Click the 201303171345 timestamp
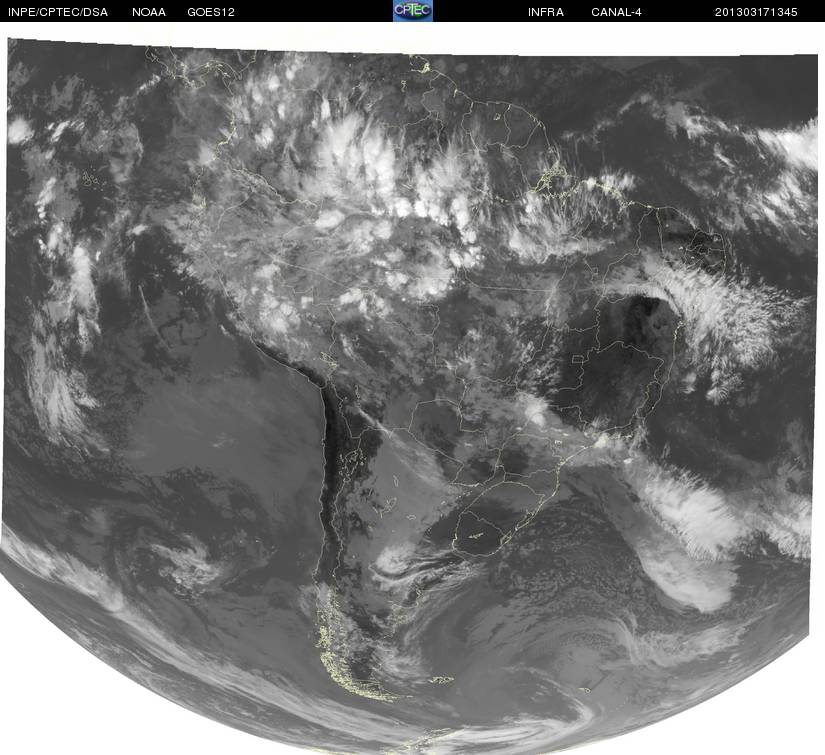 click(x=756, y=12)
